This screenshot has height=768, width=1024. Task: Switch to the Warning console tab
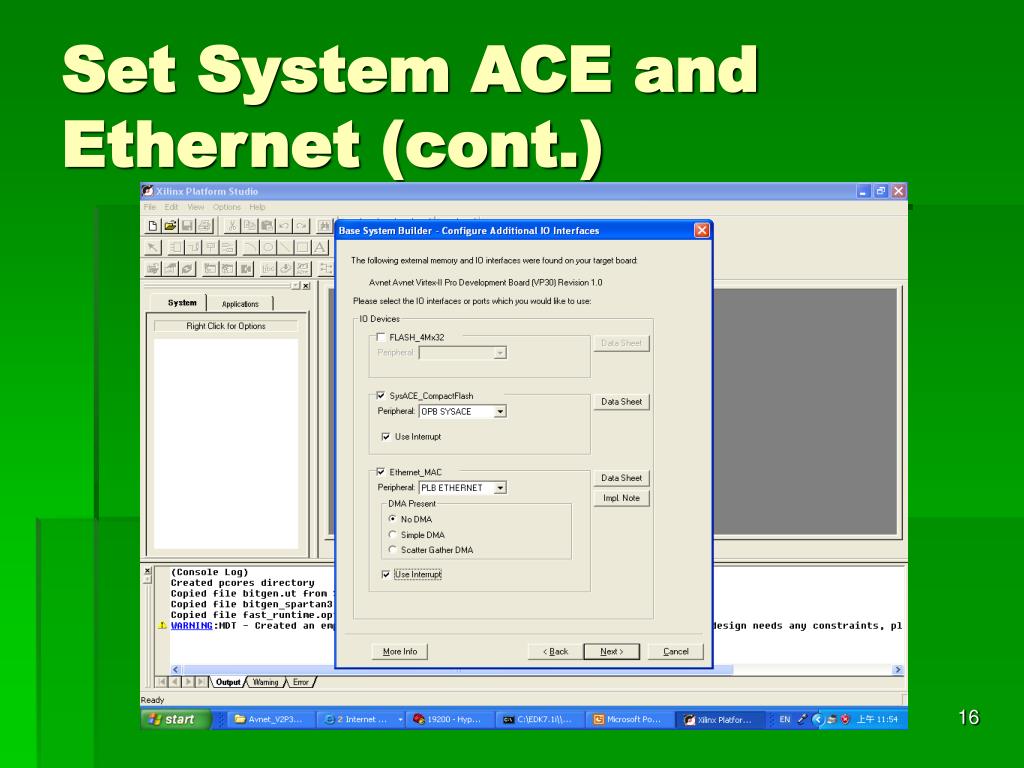tap(265, 682)
